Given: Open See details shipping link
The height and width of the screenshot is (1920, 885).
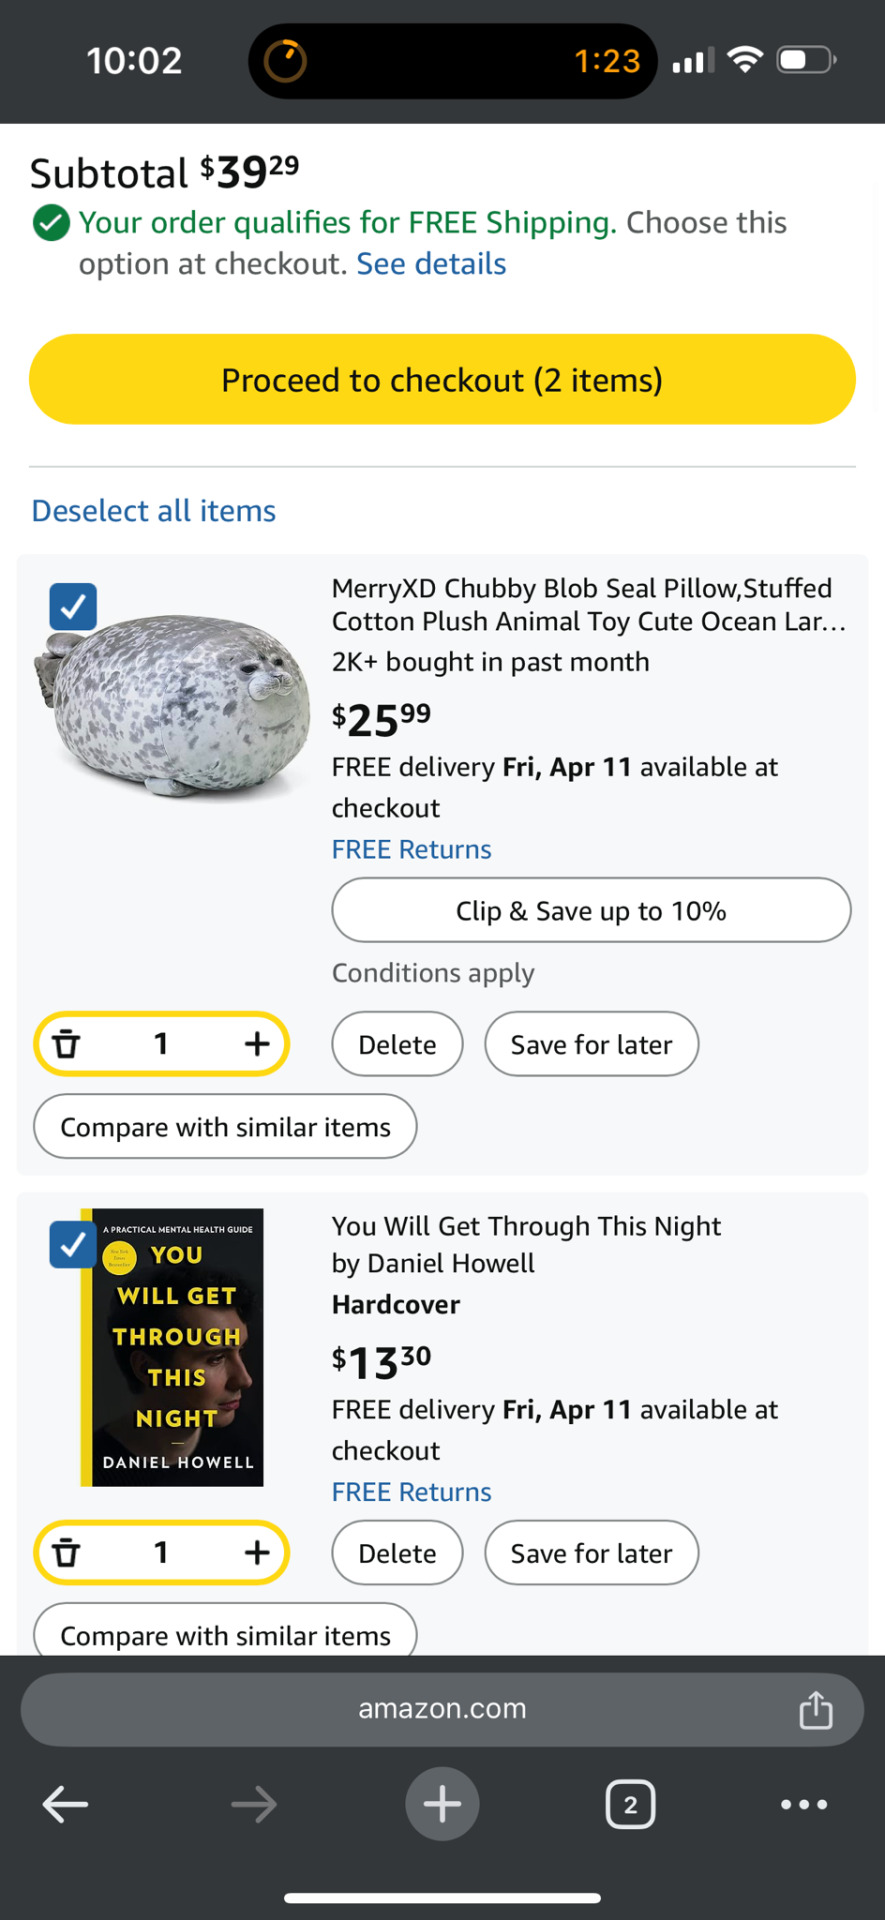Looking at the screenshot, I should (x=431, y=264).
